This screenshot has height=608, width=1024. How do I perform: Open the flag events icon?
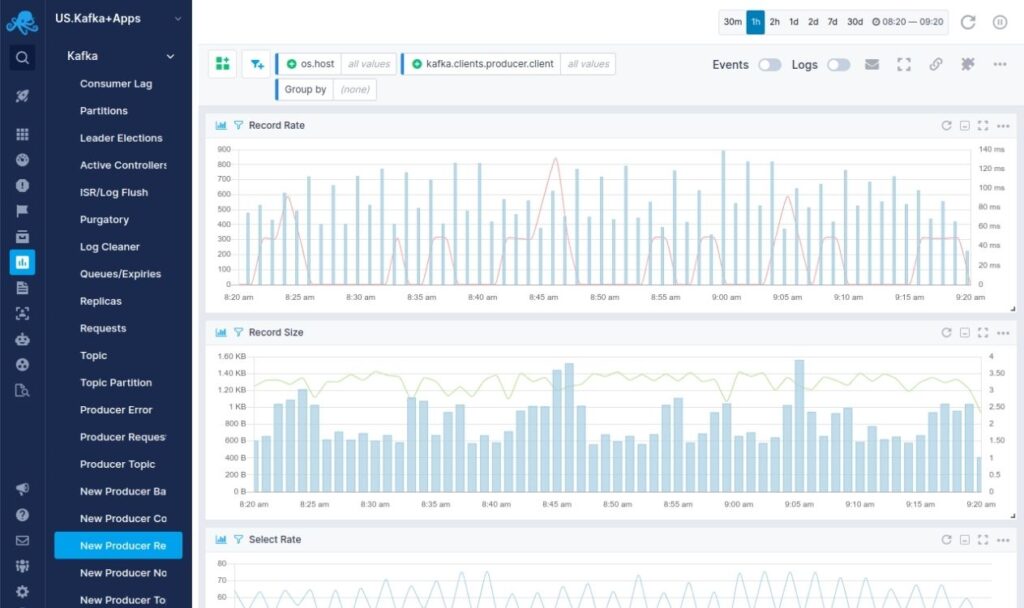point(22,211)
